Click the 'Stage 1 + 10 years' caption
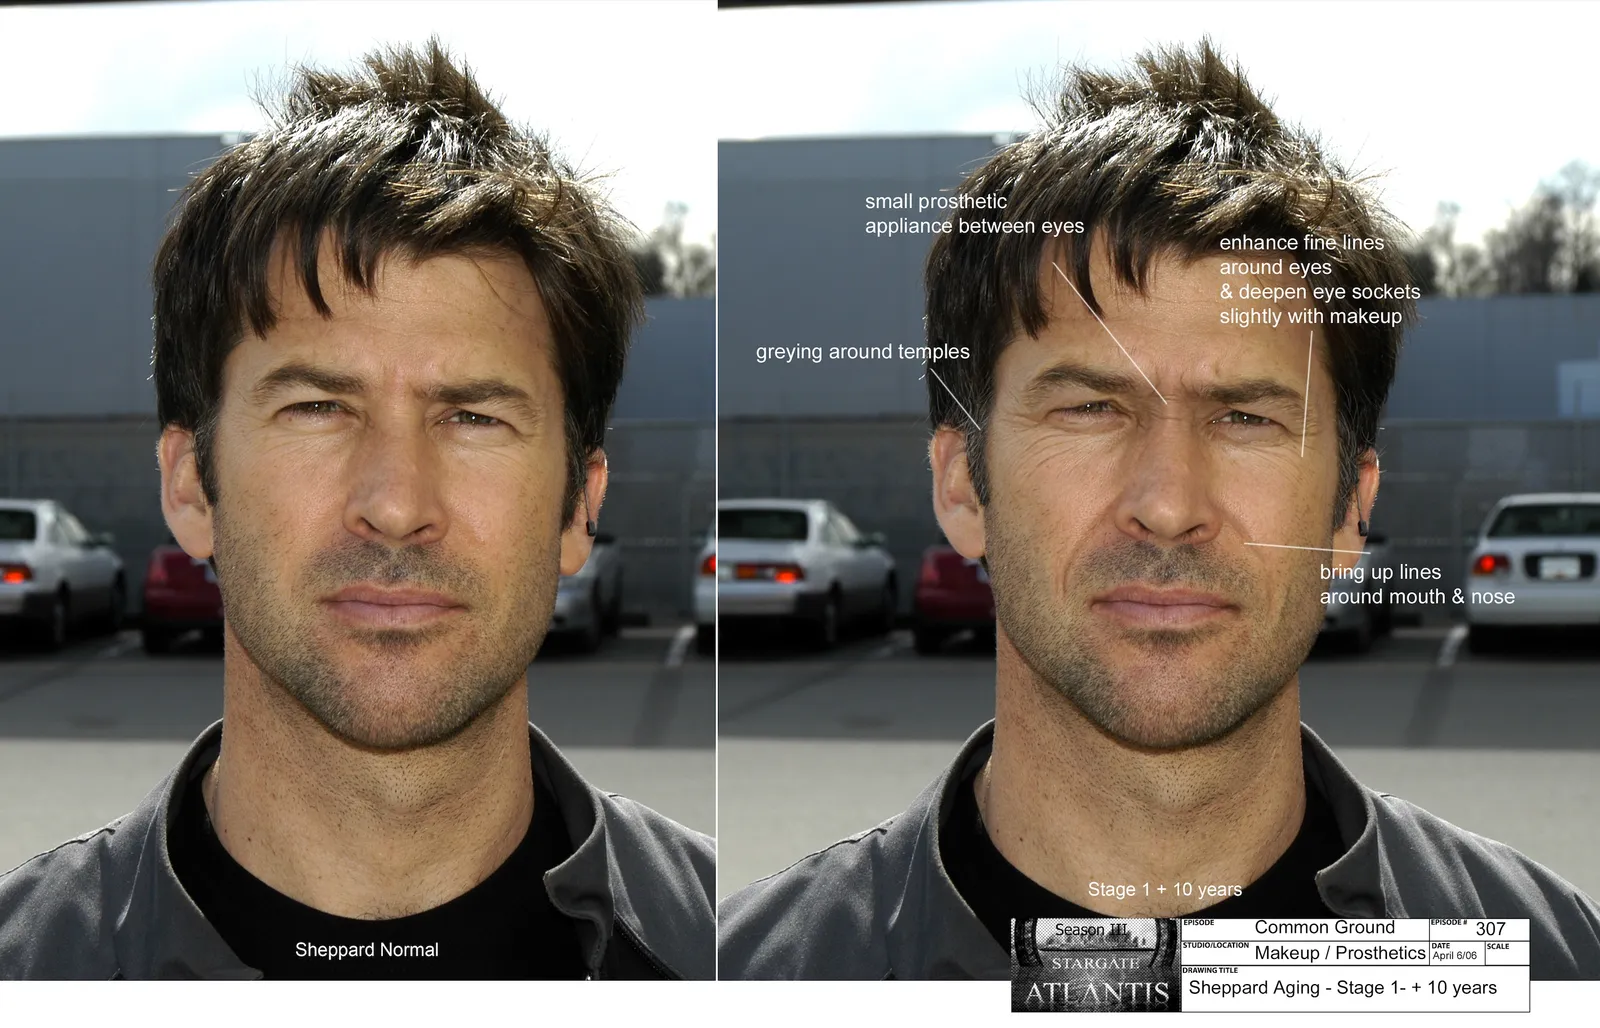The image size is (1600, 1028). (x=1164, y=889)
